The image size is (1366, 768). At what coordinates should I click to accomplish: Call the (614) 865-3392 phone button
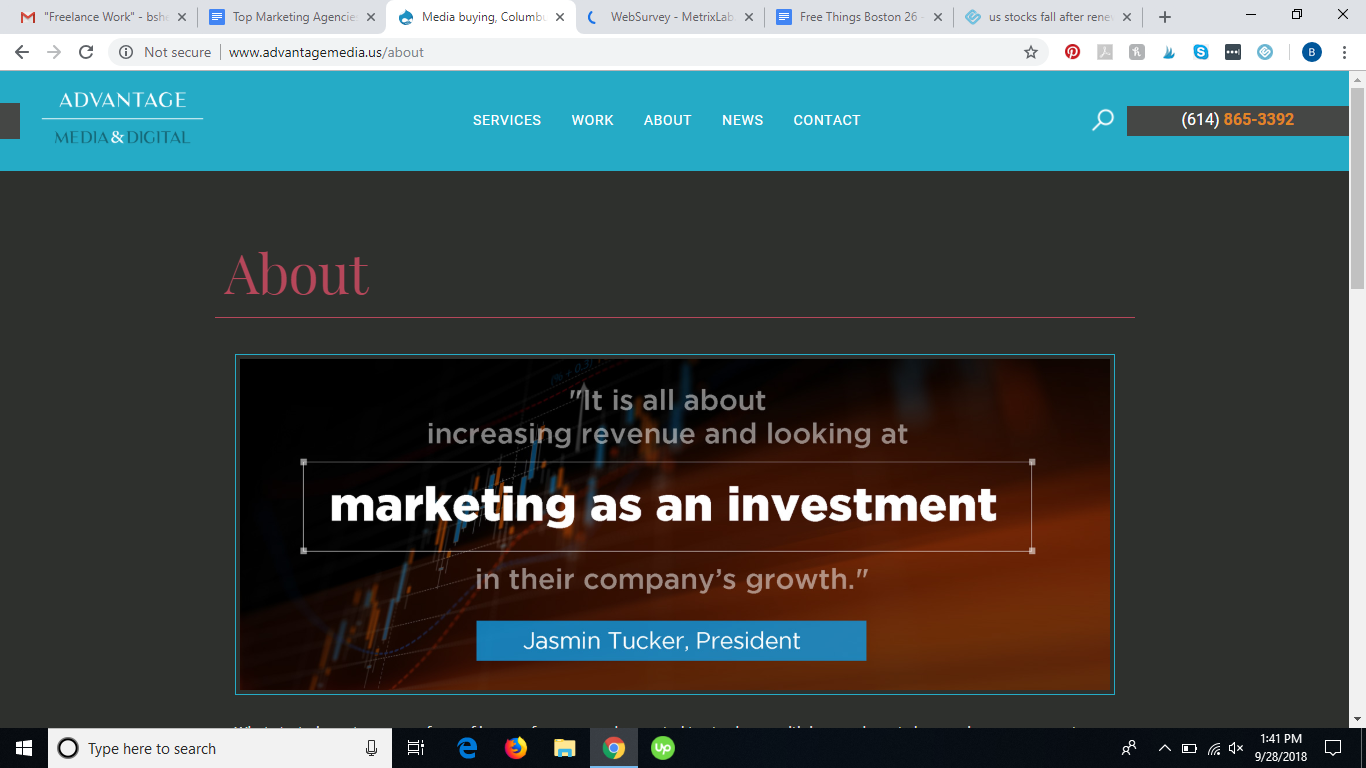click(x=1238, y=120)
